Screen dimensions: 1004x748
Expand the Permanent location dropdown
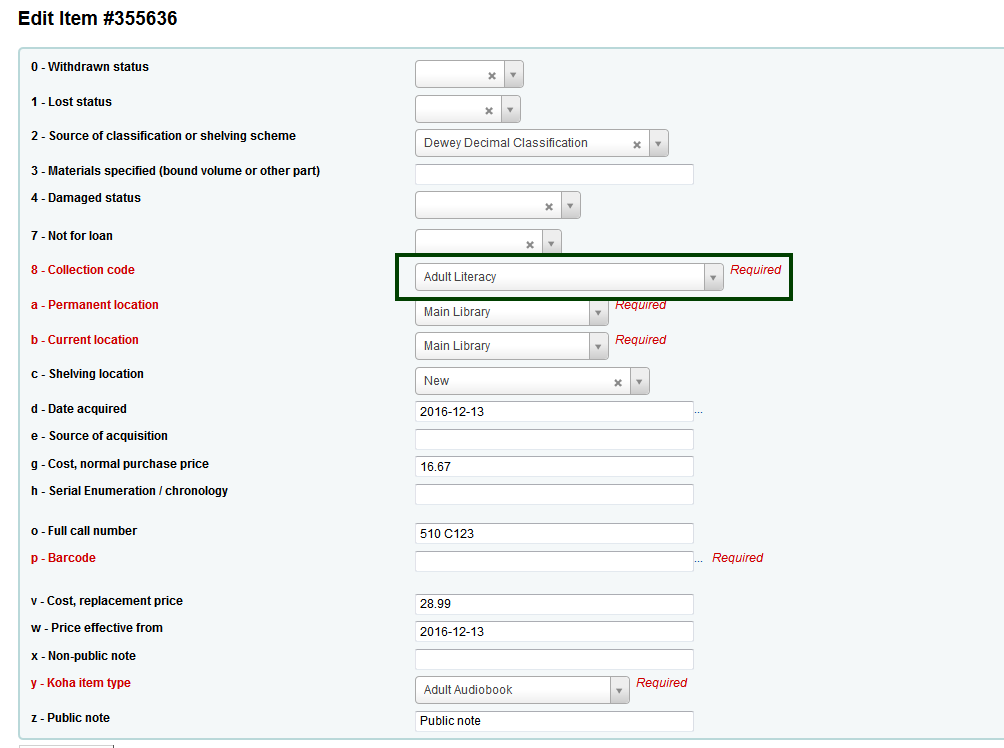[598, 312]
